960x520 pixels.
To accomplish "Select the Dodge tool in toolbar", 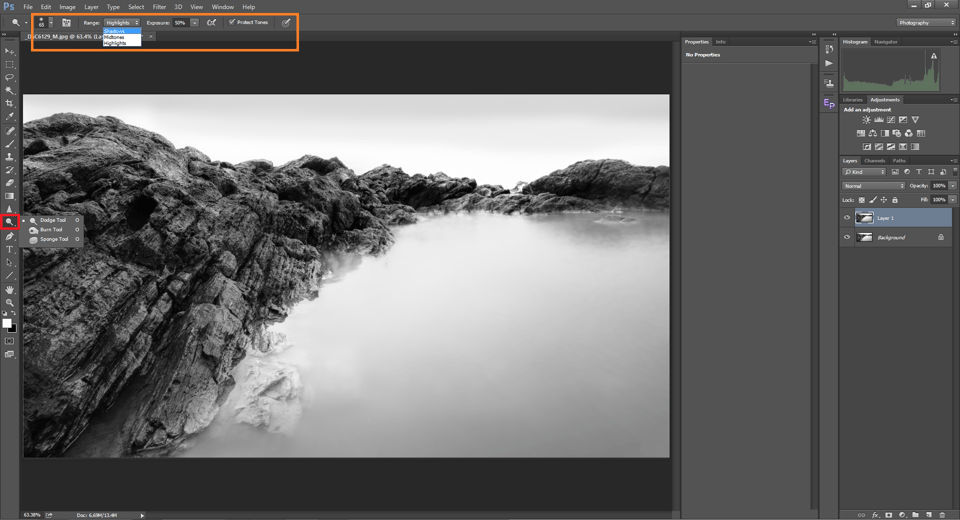I will (x=10, y=222).
